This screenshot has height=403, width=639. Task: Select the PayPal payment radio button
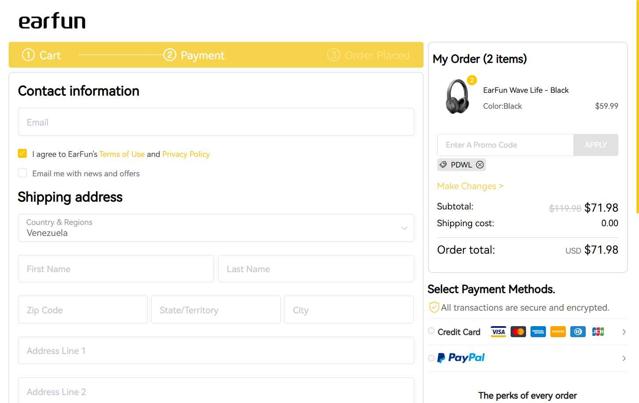431,358
